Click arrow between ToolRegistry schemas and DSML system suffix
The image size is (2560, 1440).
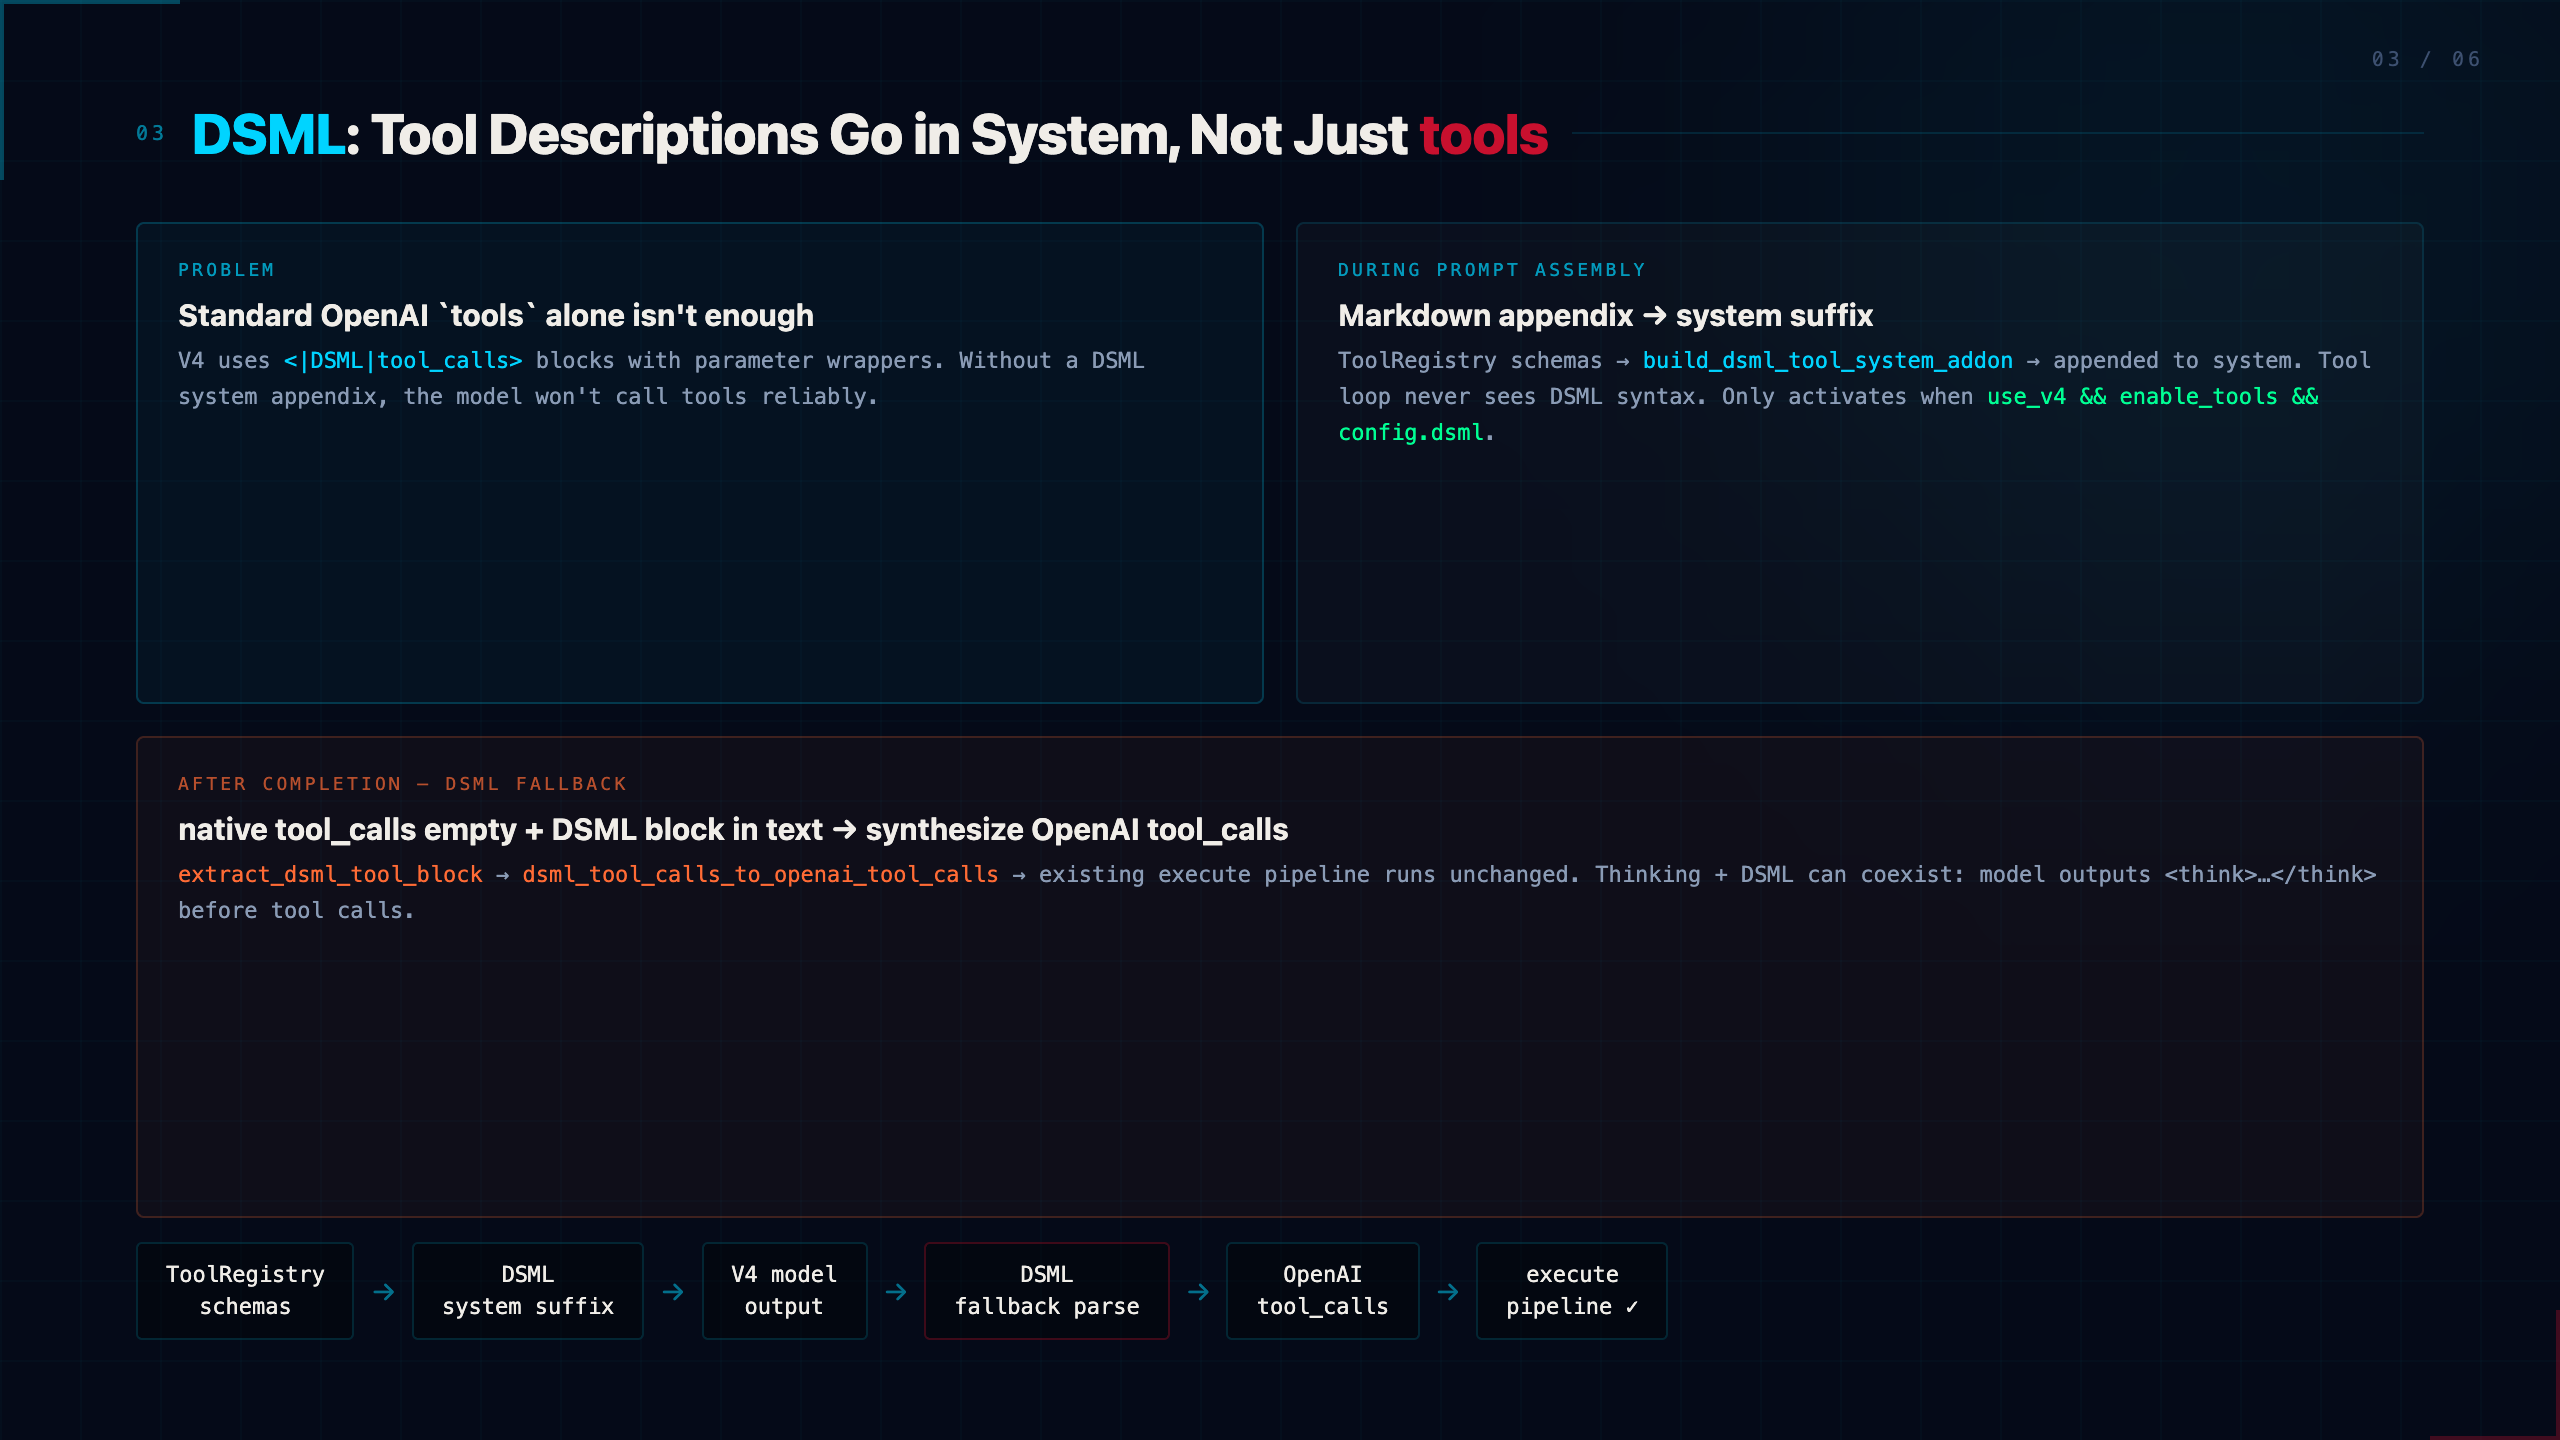[383, 1292]
